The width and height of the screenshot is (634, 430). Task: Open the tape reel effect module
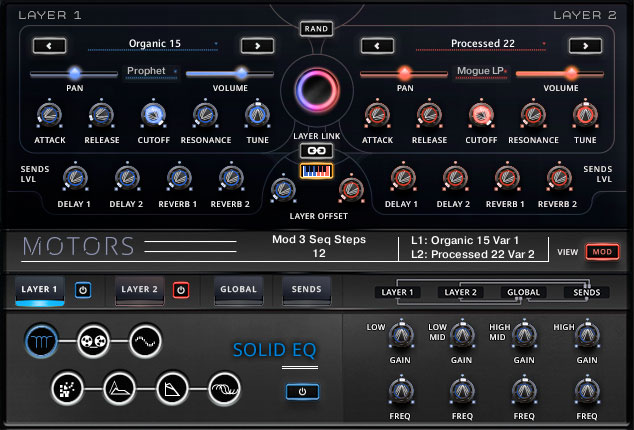tap(93, 340)
